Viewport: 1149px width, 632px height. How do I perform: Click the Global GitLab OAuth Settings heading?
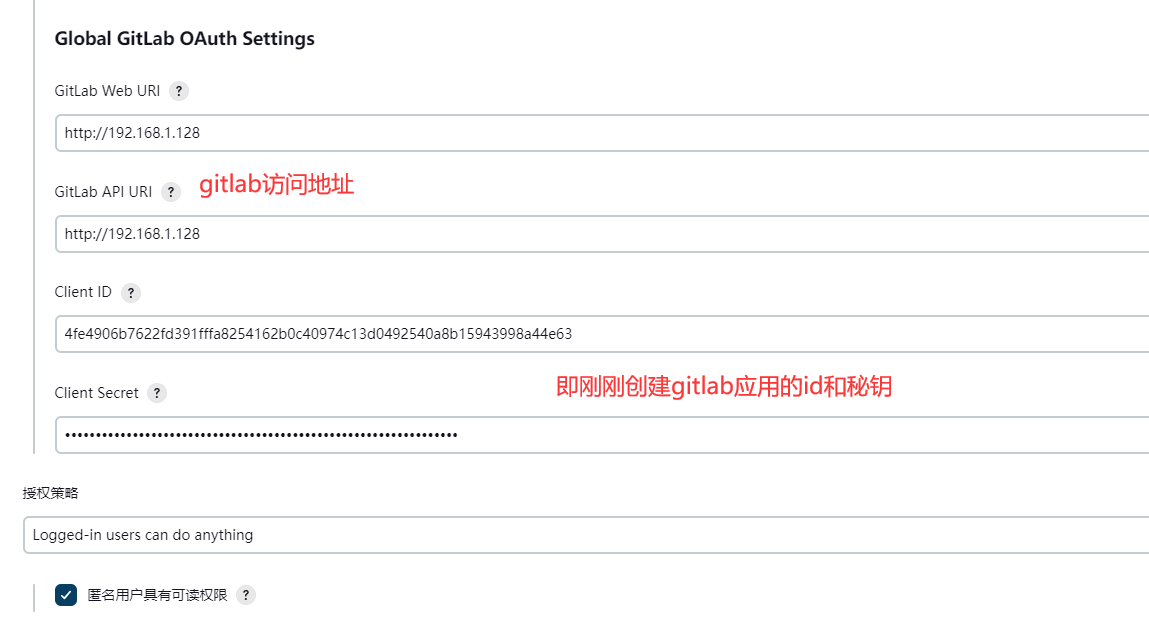click(185, 39)
